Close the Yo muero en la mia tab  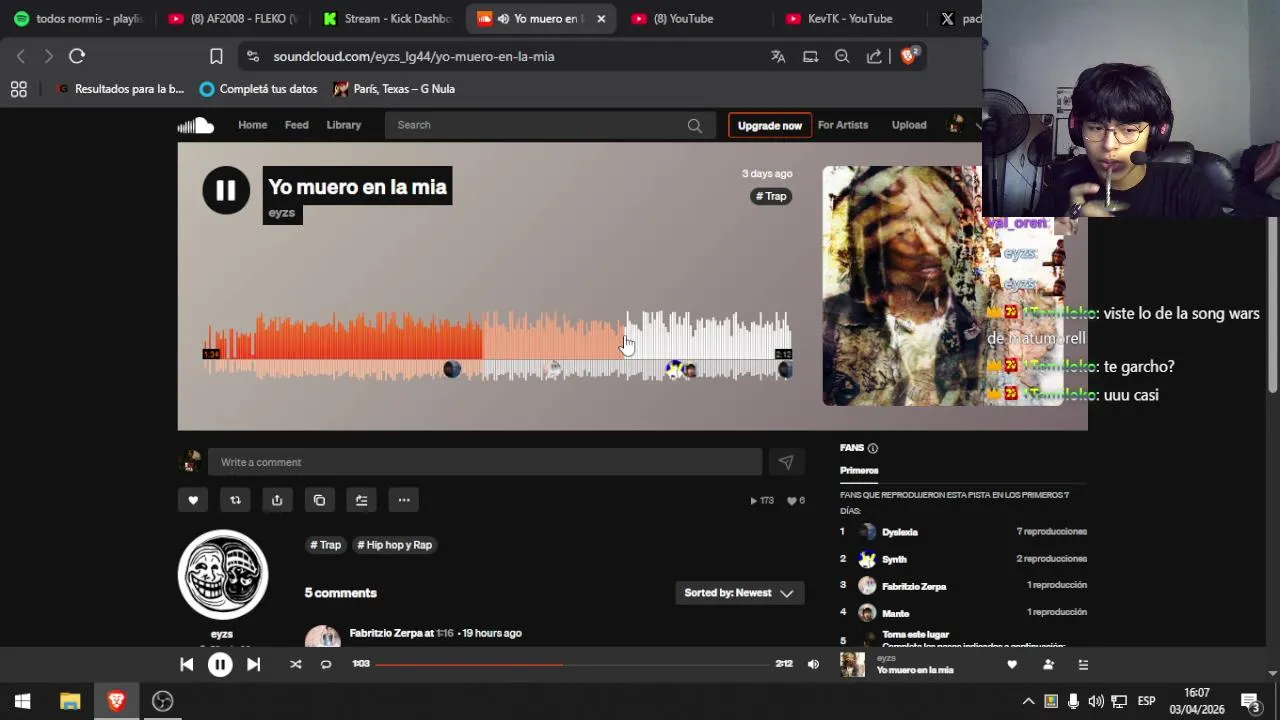tap(601, 18)
